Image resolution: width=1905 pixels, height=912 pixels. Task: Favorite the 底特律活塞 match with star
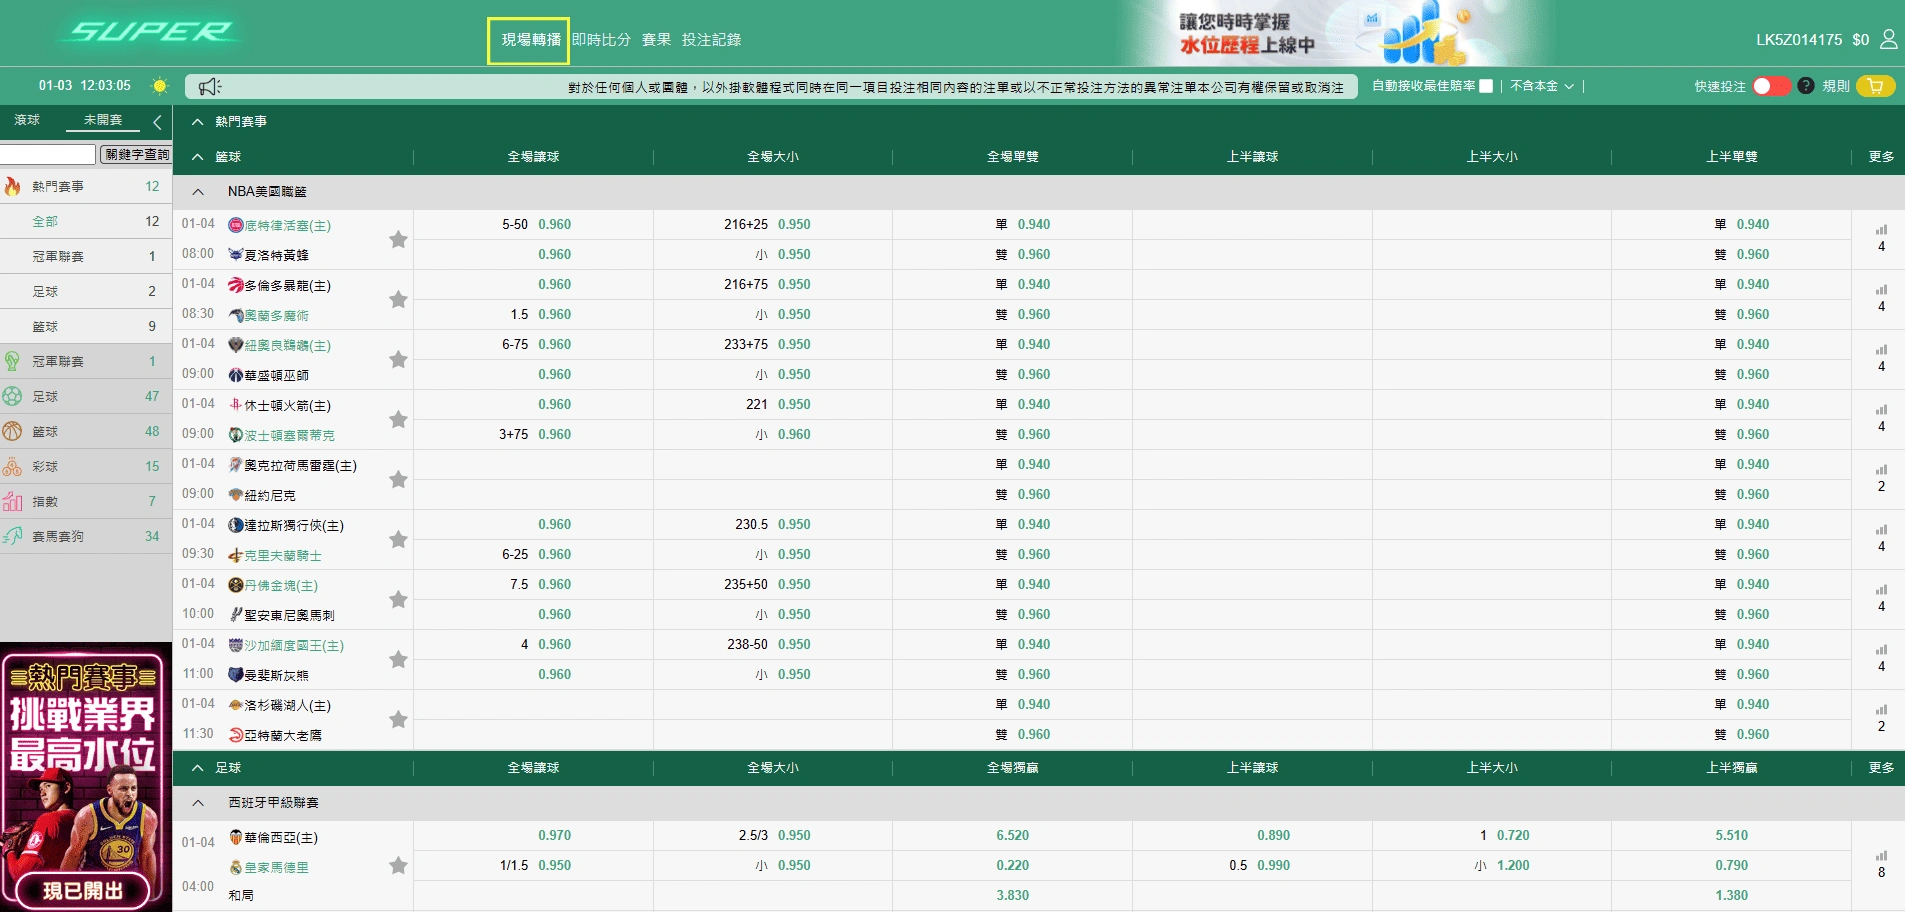pyautogui.click(x=398, y=239)
